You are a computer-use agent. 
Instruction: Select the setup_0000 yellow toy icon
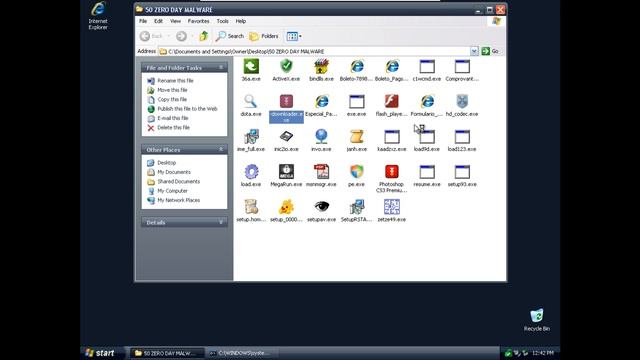tap(286, 207)
